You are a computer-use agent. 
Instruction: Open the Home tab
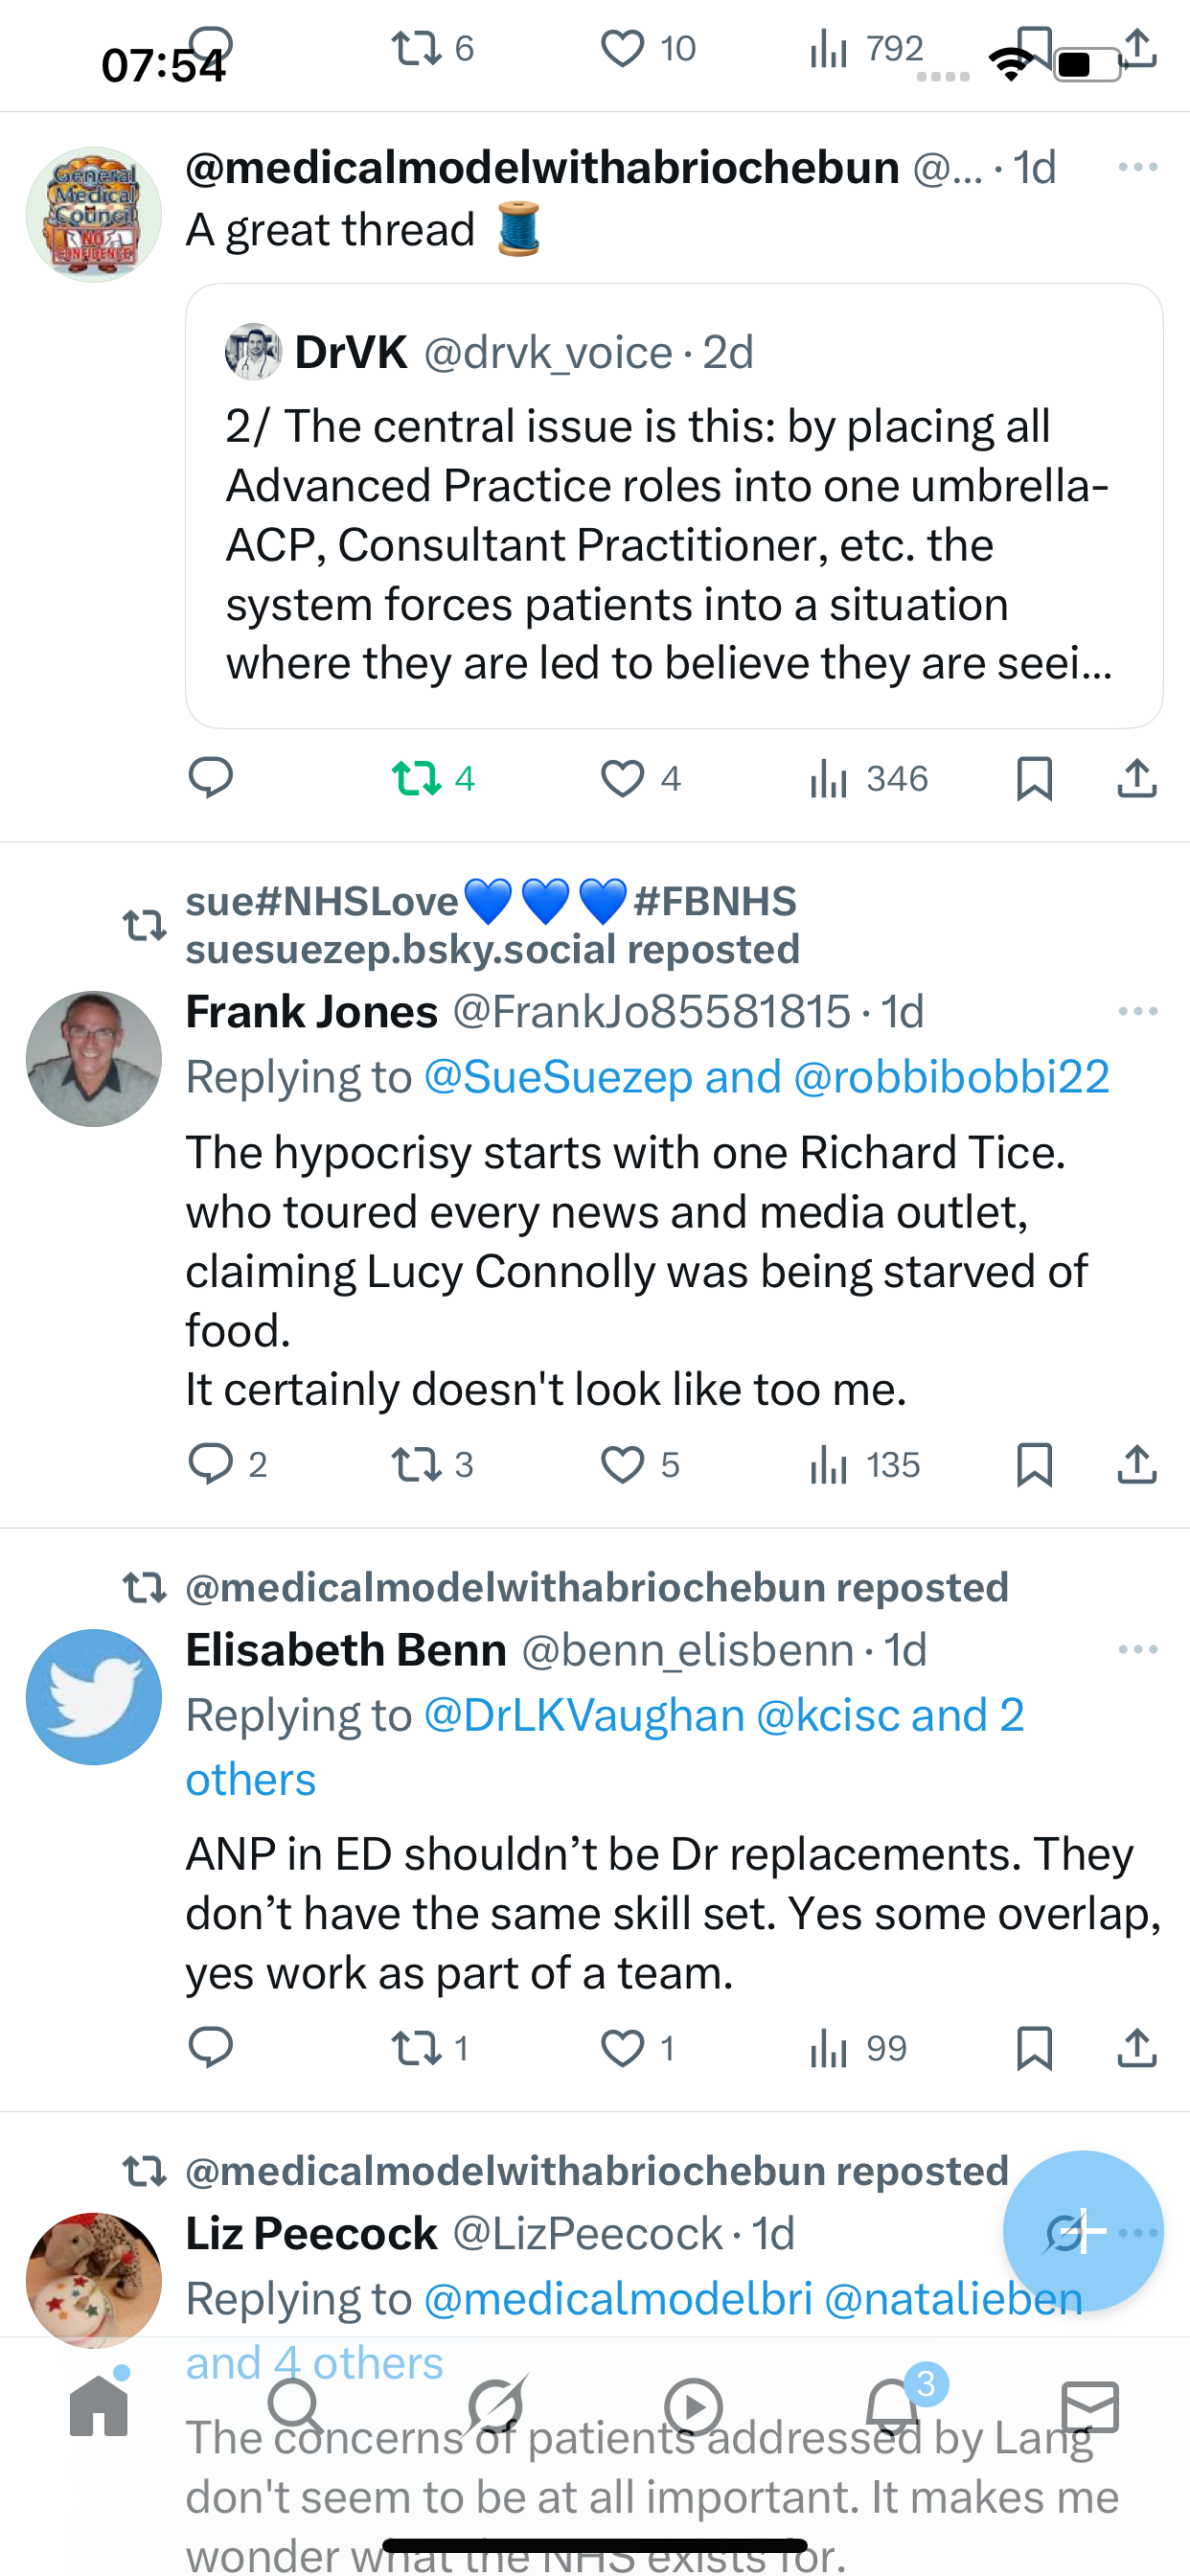(99, 2407)
